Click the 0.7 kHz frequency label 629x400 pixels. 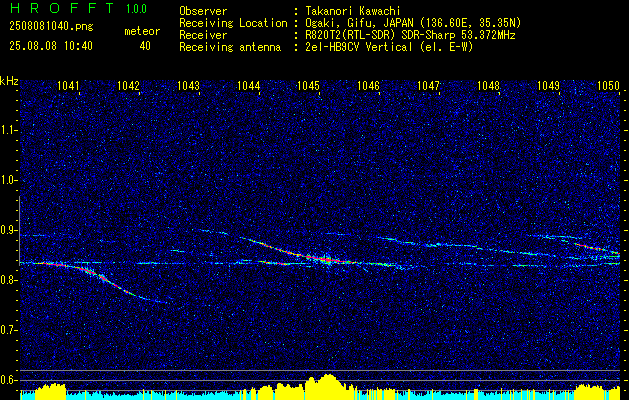(x=8, y=330)
